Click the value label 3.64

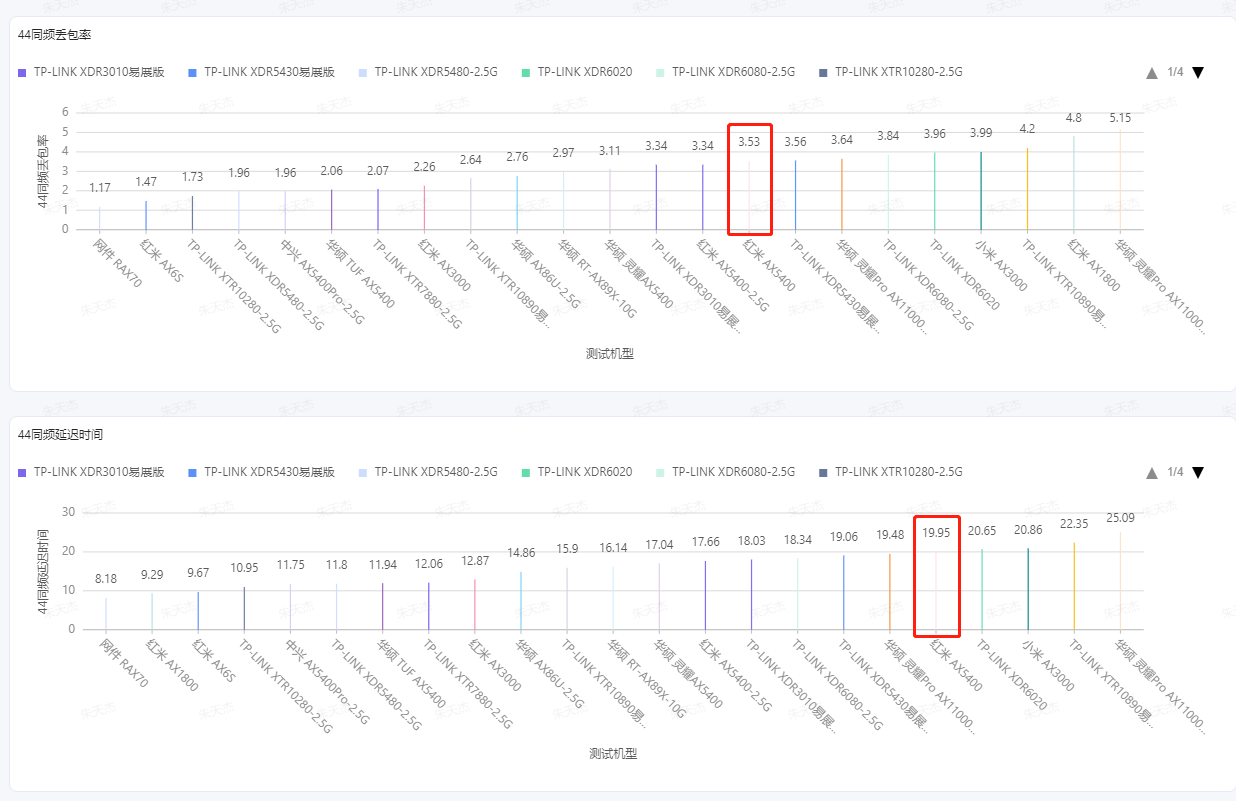(x=842, y=140)
